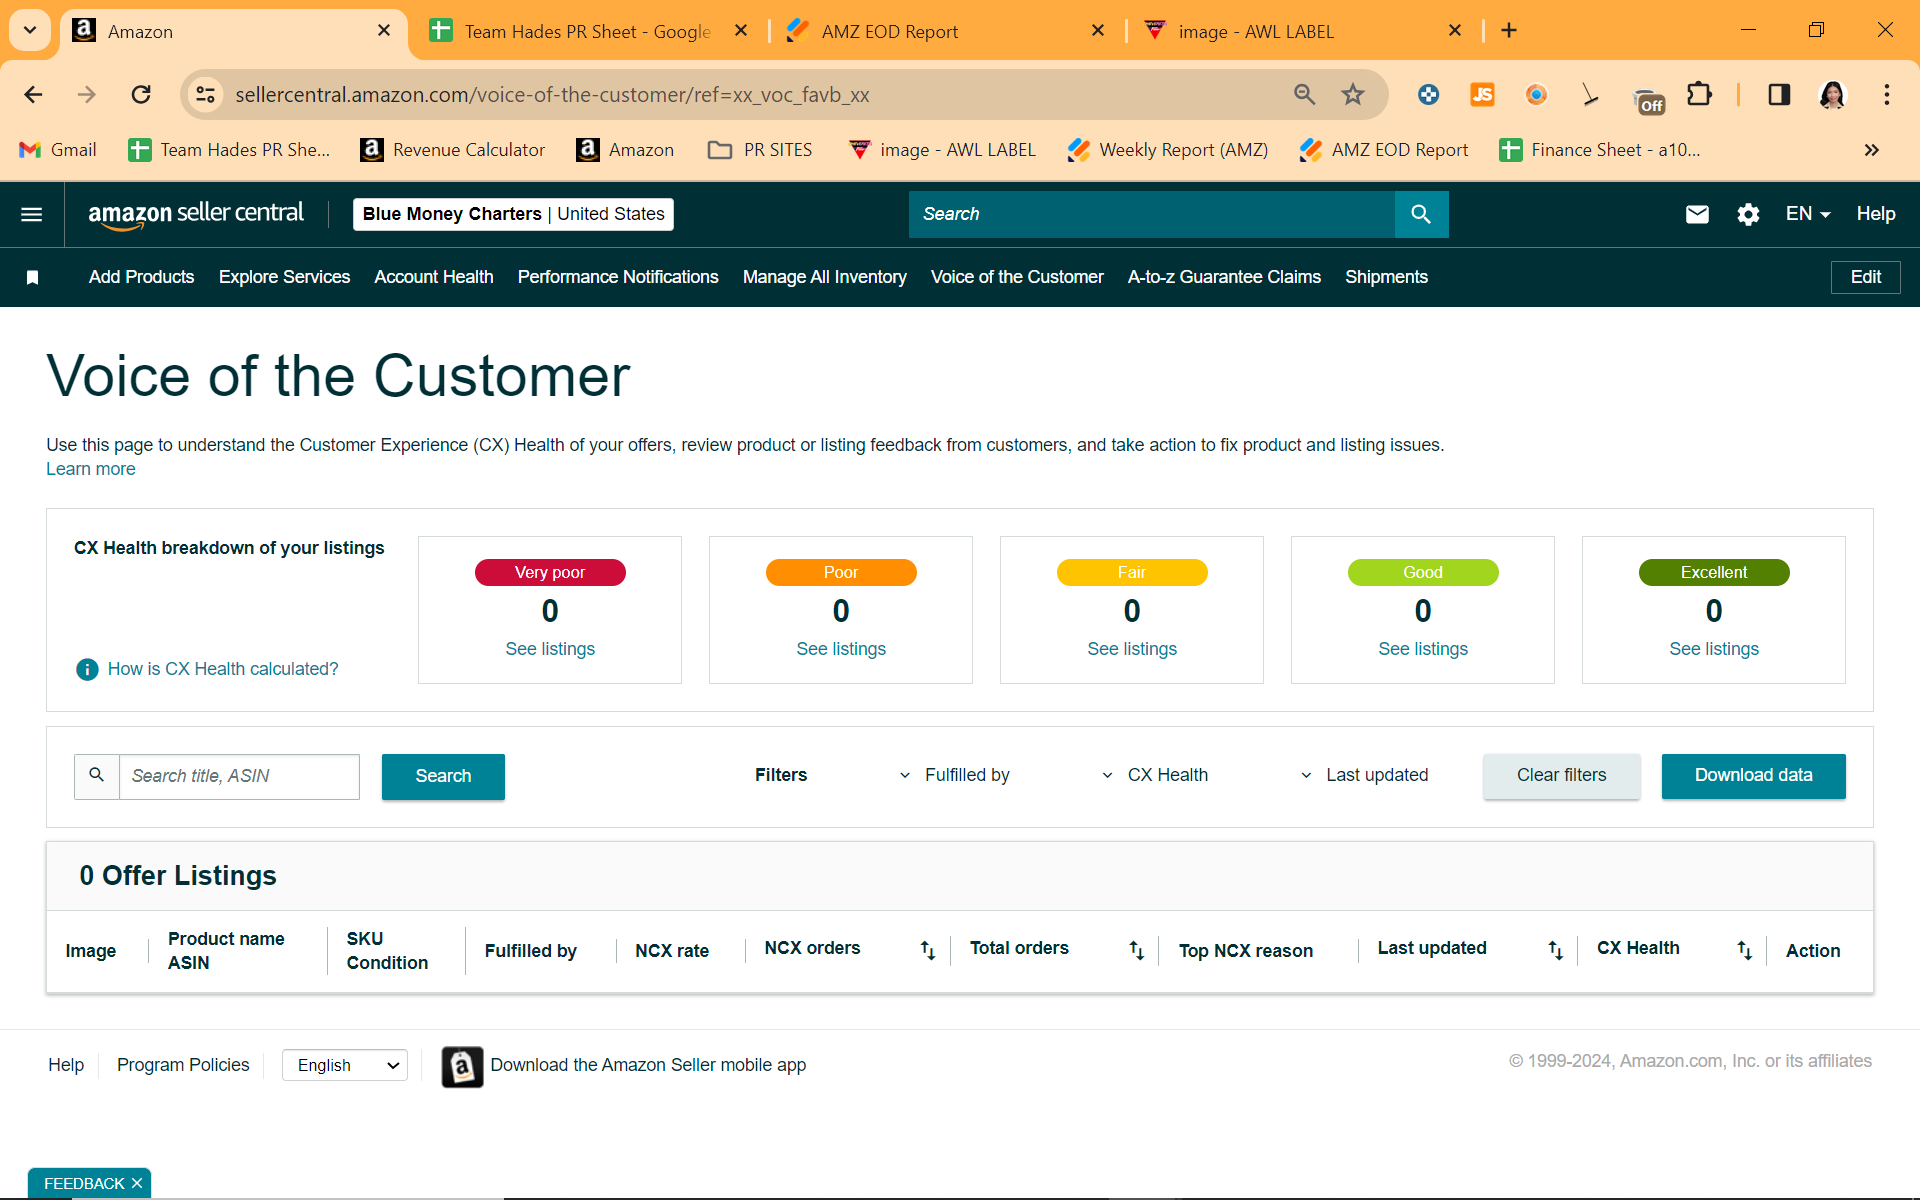Switch to the Team Hades PR Sheet tab
Screen dimensions: 1920x1200
point(588,31)
